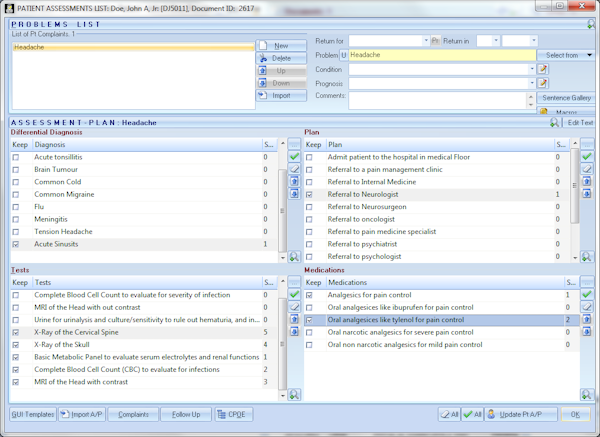600x437 pixels.
Task: Open the ellipsis button above Diagnosis list
Action: 294,144
